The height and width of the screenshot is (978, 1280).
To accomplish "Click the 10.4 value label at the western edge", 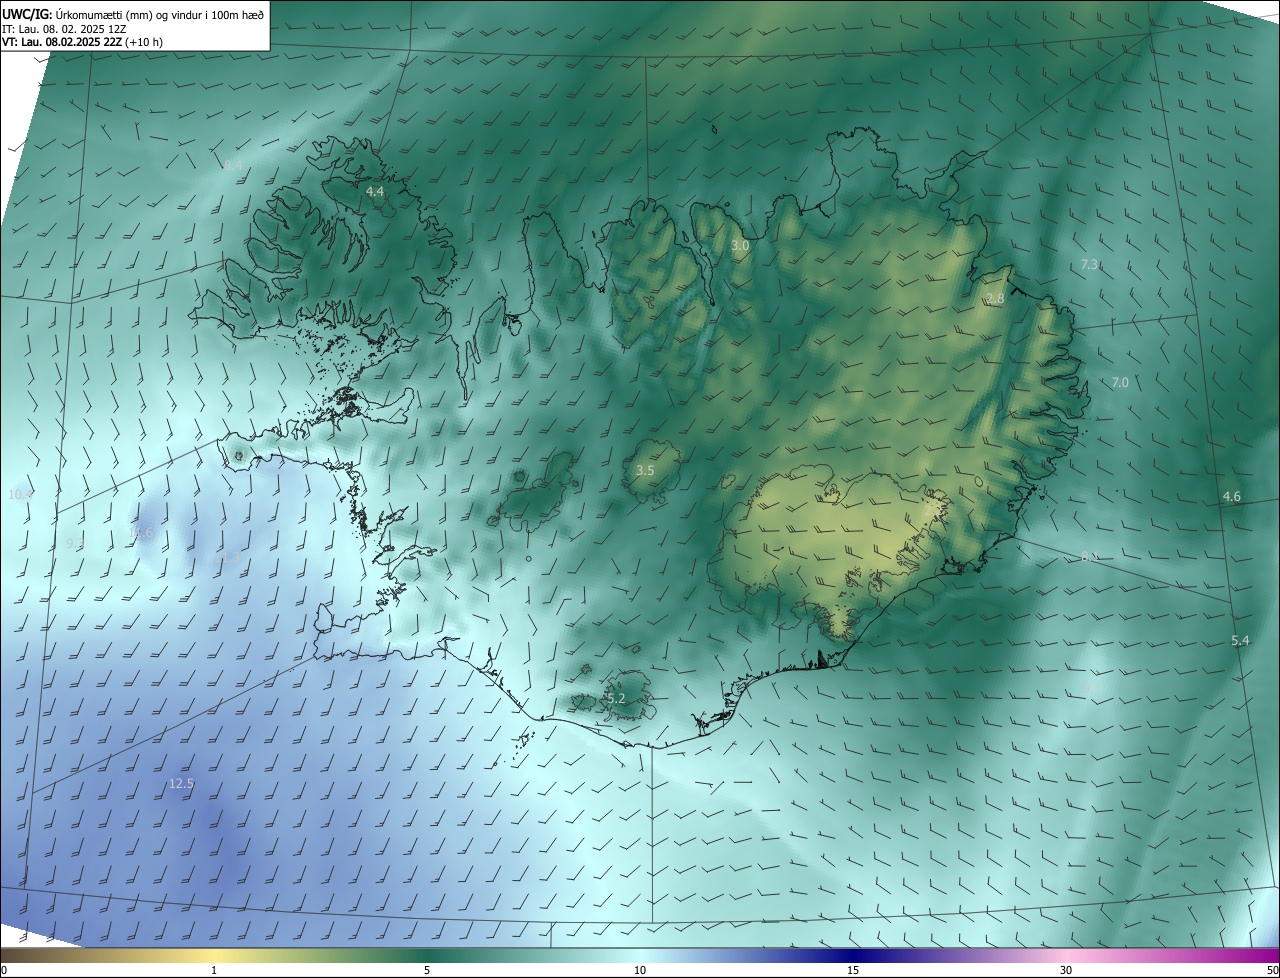I will (x=20, y=494).
